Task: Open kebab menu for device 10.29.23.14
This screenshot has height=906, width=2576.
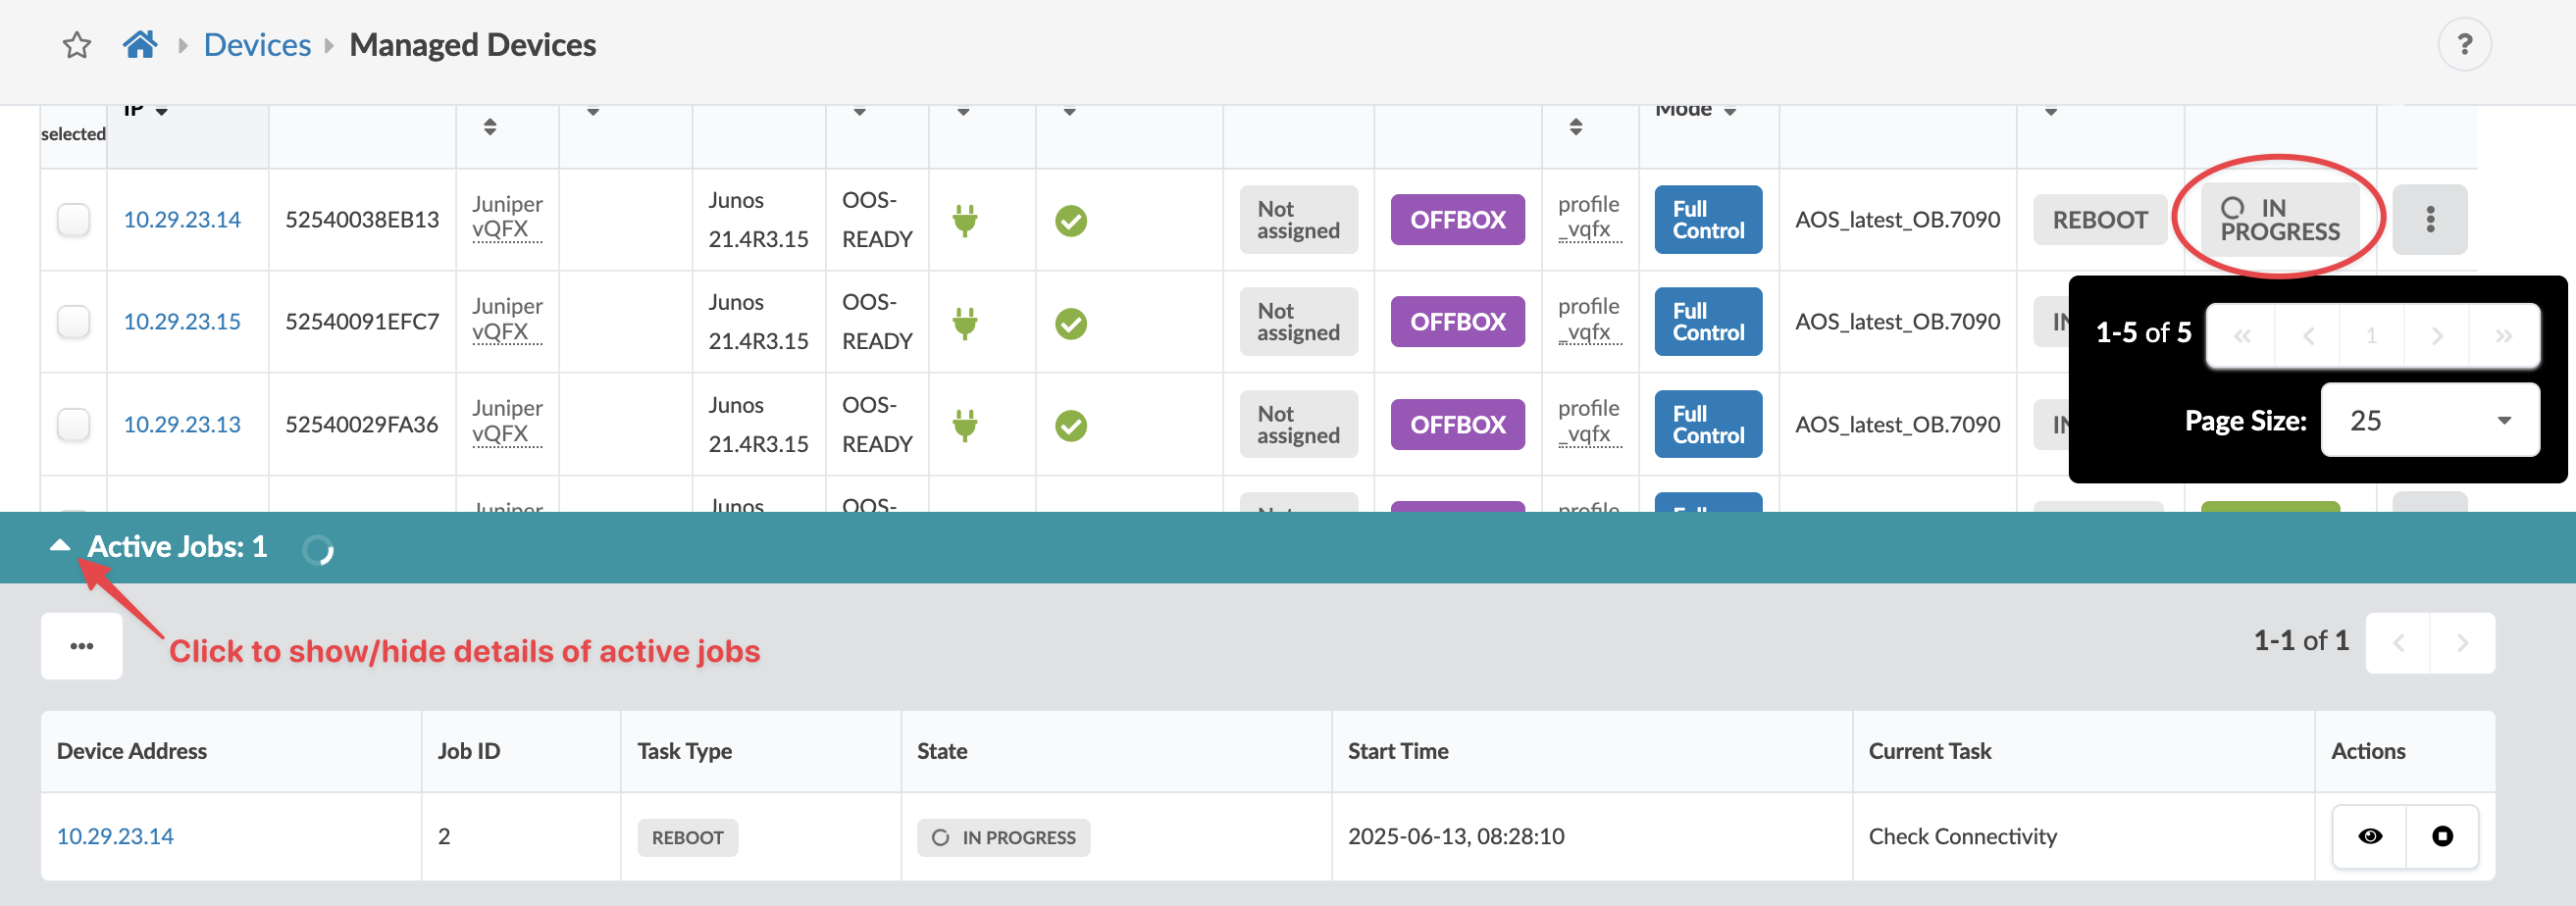Action: [2429, 220]
